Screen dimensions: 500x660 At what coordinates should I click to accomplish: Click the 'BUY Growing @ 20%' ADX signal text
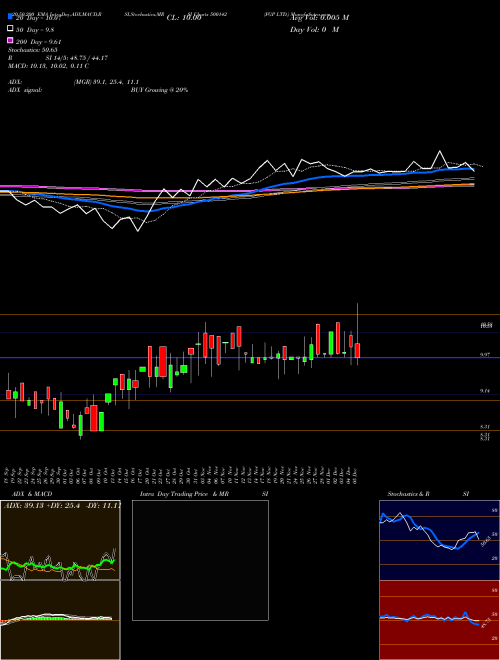(159, 90)
